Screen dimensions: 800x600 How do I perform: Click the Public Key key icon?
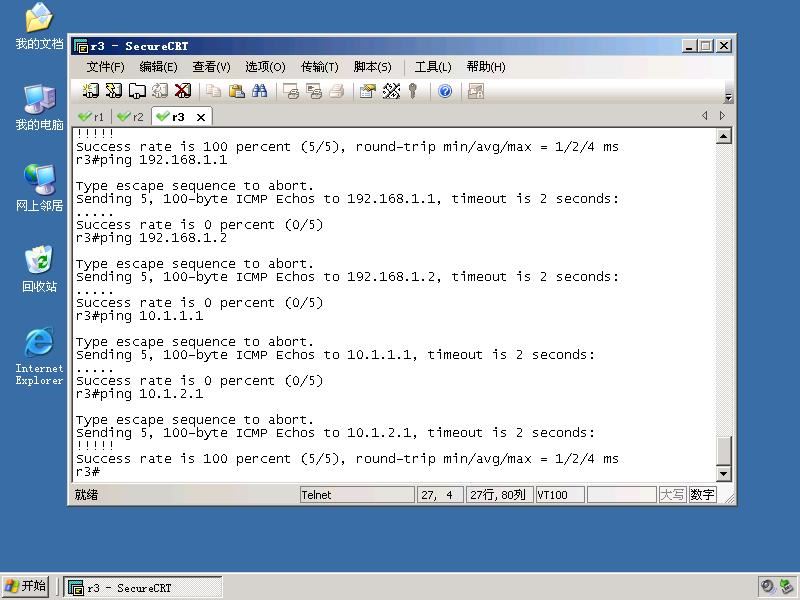click(x=413, y=91)
